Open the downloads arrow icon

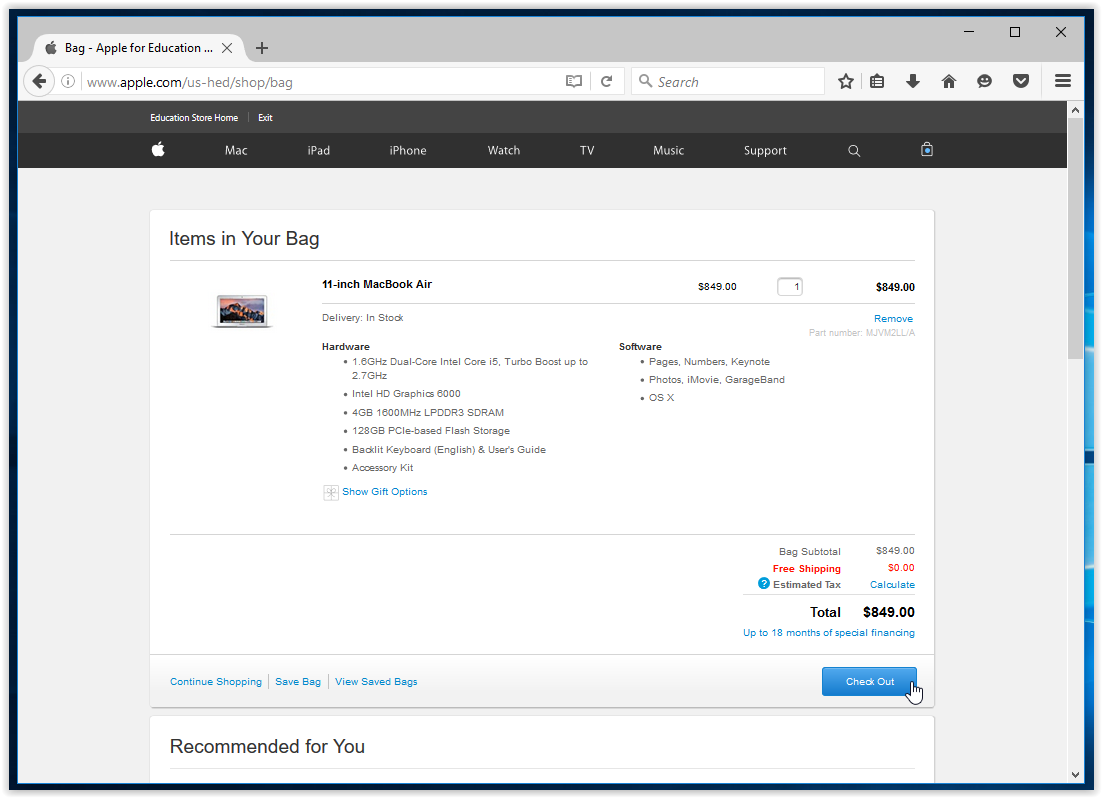point(913,82)
